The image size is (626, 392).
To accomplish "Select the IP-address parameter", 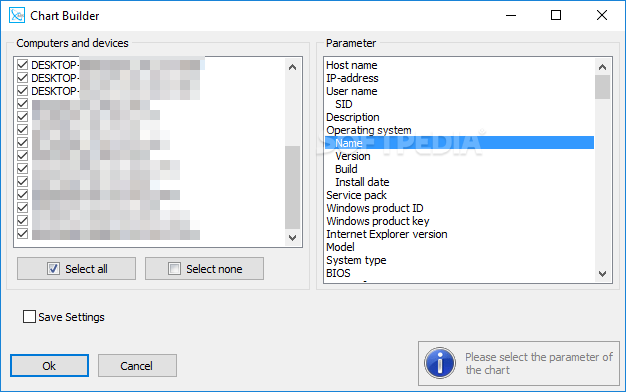I will 459,78.
